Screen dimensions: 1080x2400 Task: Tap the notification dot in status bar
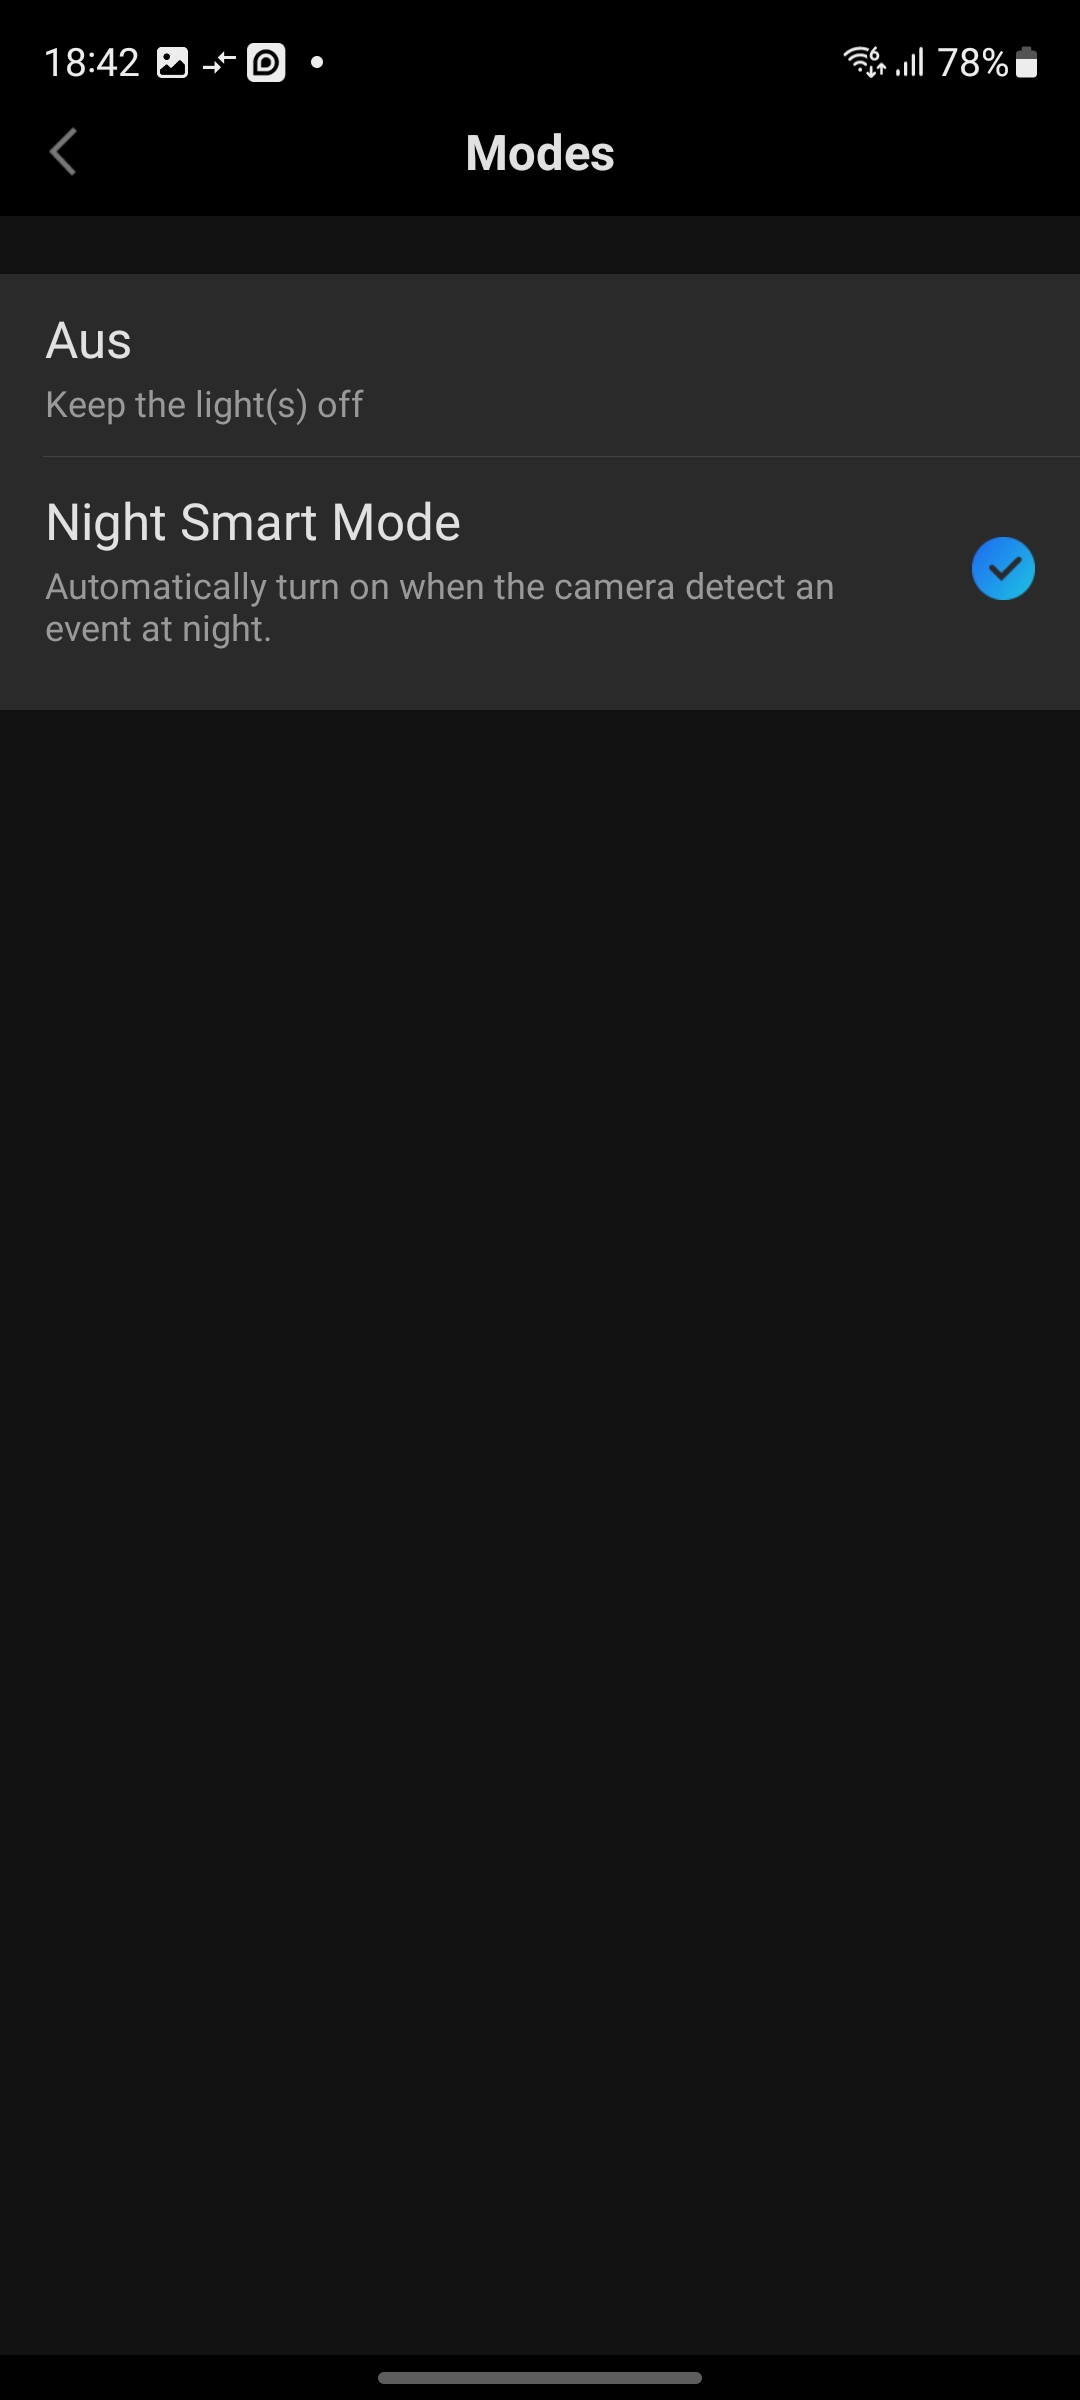coord(317,62)
